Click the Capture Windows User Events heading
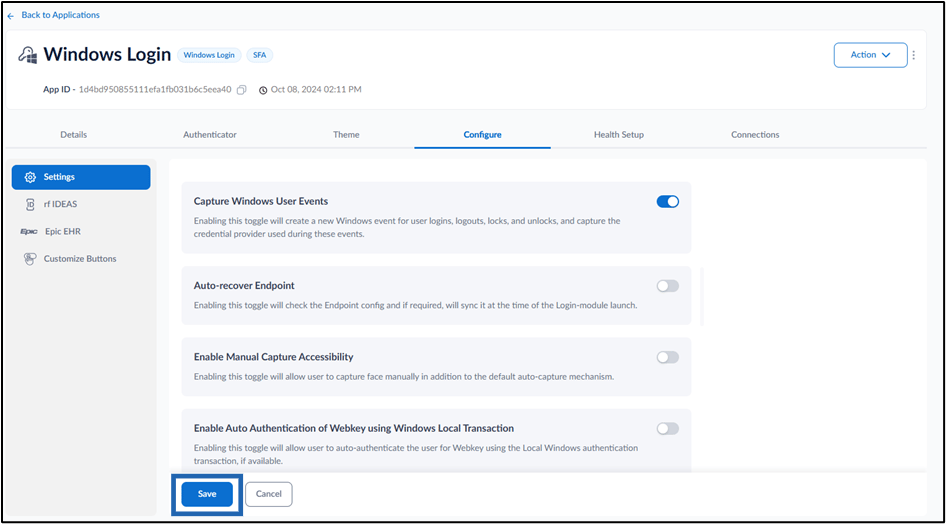The width and height of the screenshot is (946, 524). [x=261, y=201]
